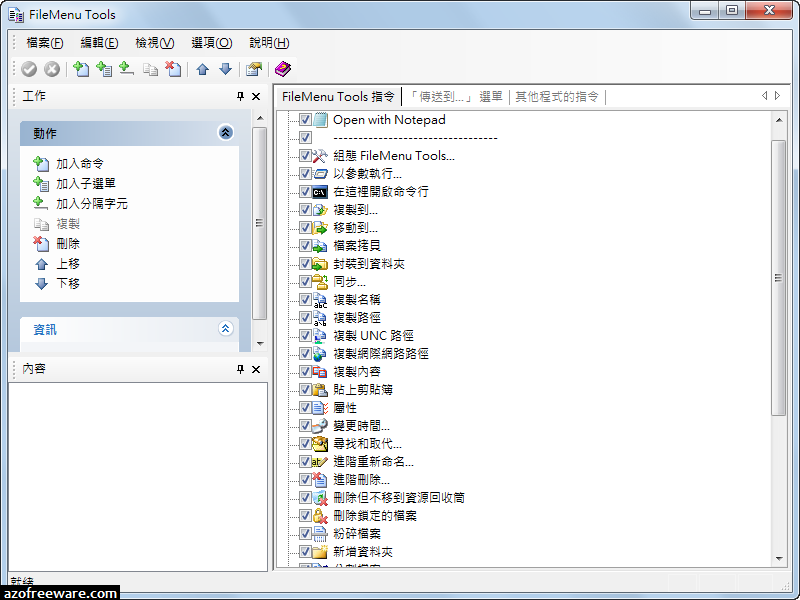Viewport: 800px width, 600px height.
Task: Toggle the 複製名稱 checkbox
Action: pos(305,299)
